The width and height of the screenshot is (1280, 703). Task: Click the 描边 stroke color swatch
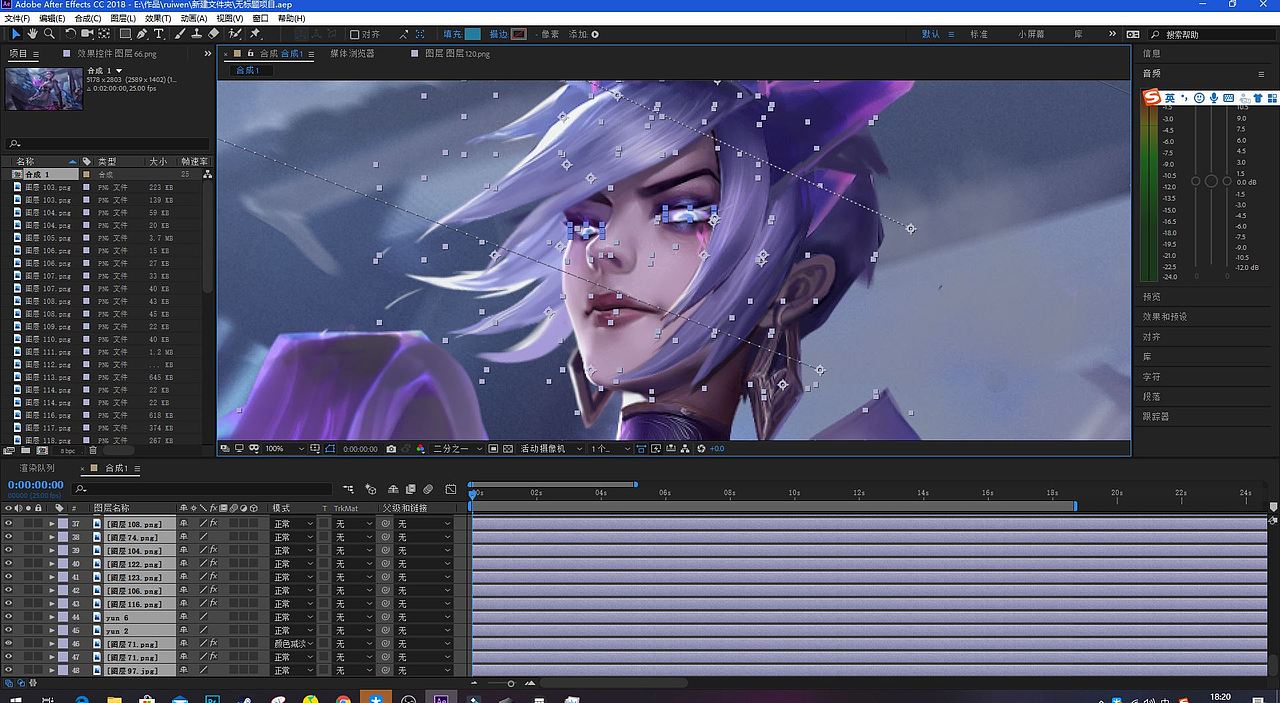tap(519, 34)
